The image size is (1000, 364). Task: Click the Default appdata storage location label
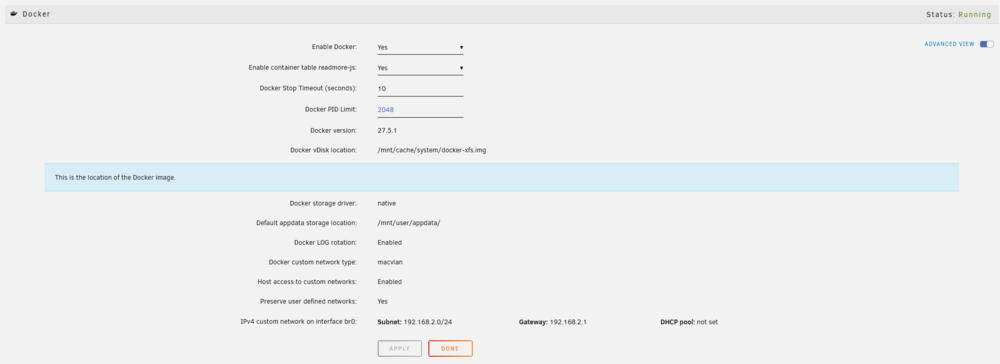point(306,223)
